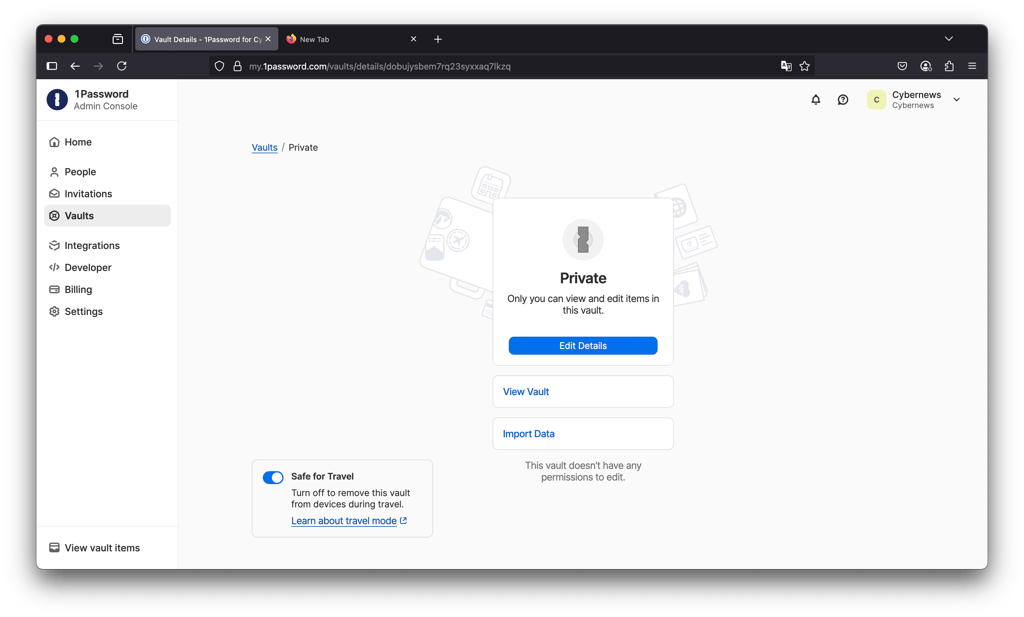Open the Firefox account icon
The image size is (1024, 617).
925,66
